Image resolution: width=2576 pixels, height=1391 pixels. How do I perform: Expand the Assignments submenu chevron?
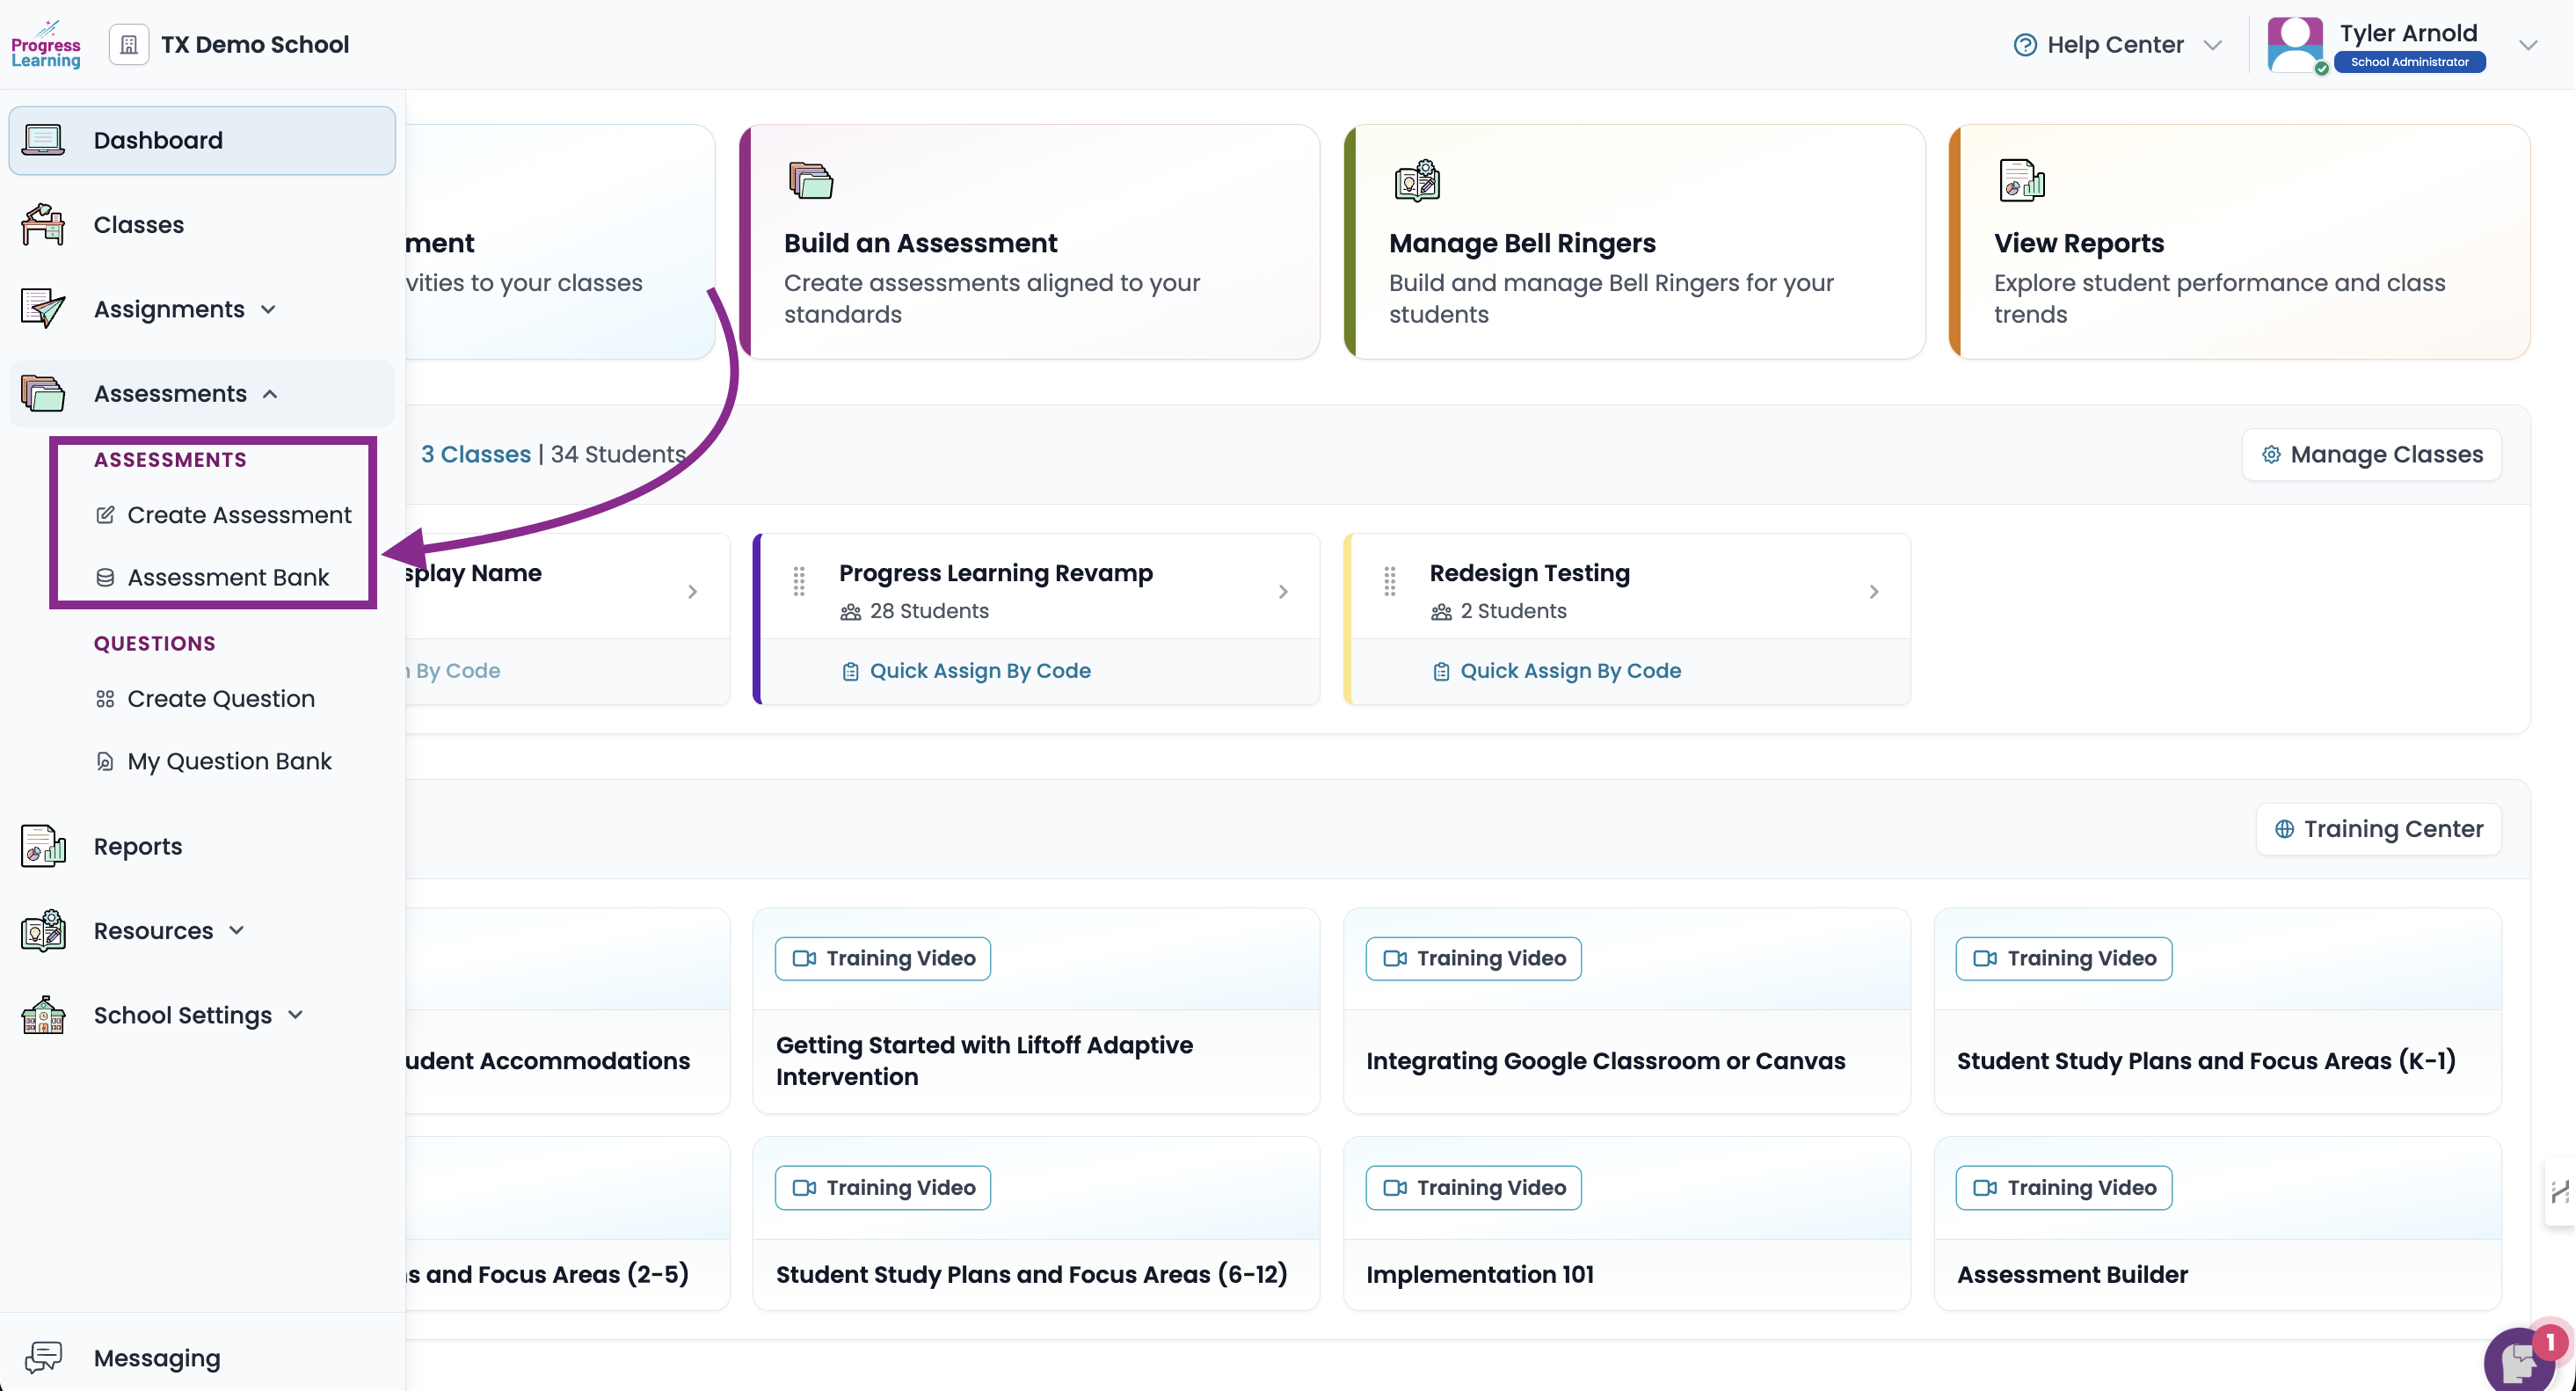[x=268, y=310]
